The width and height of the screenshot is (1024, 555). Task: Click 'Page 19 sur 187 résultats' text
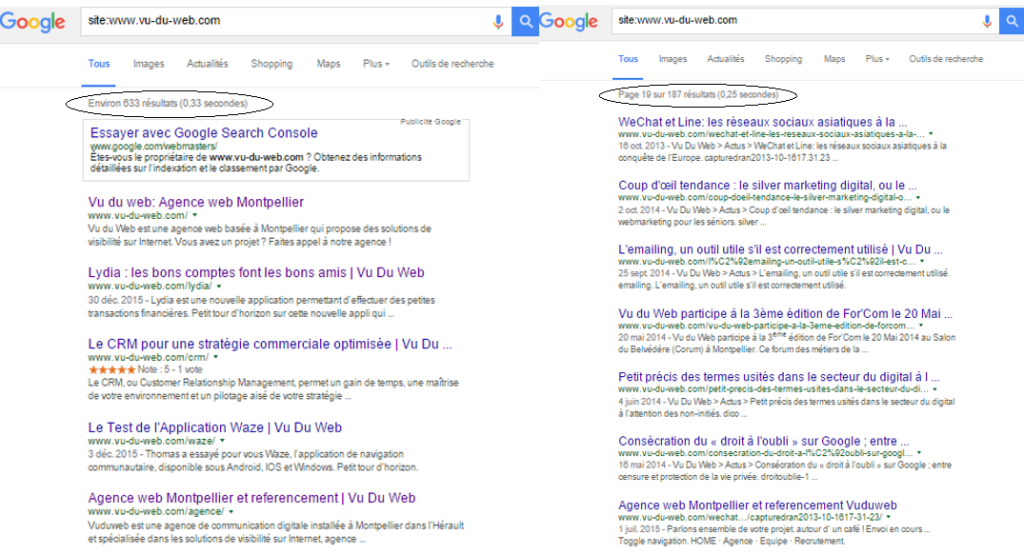[x=698, y=95]
